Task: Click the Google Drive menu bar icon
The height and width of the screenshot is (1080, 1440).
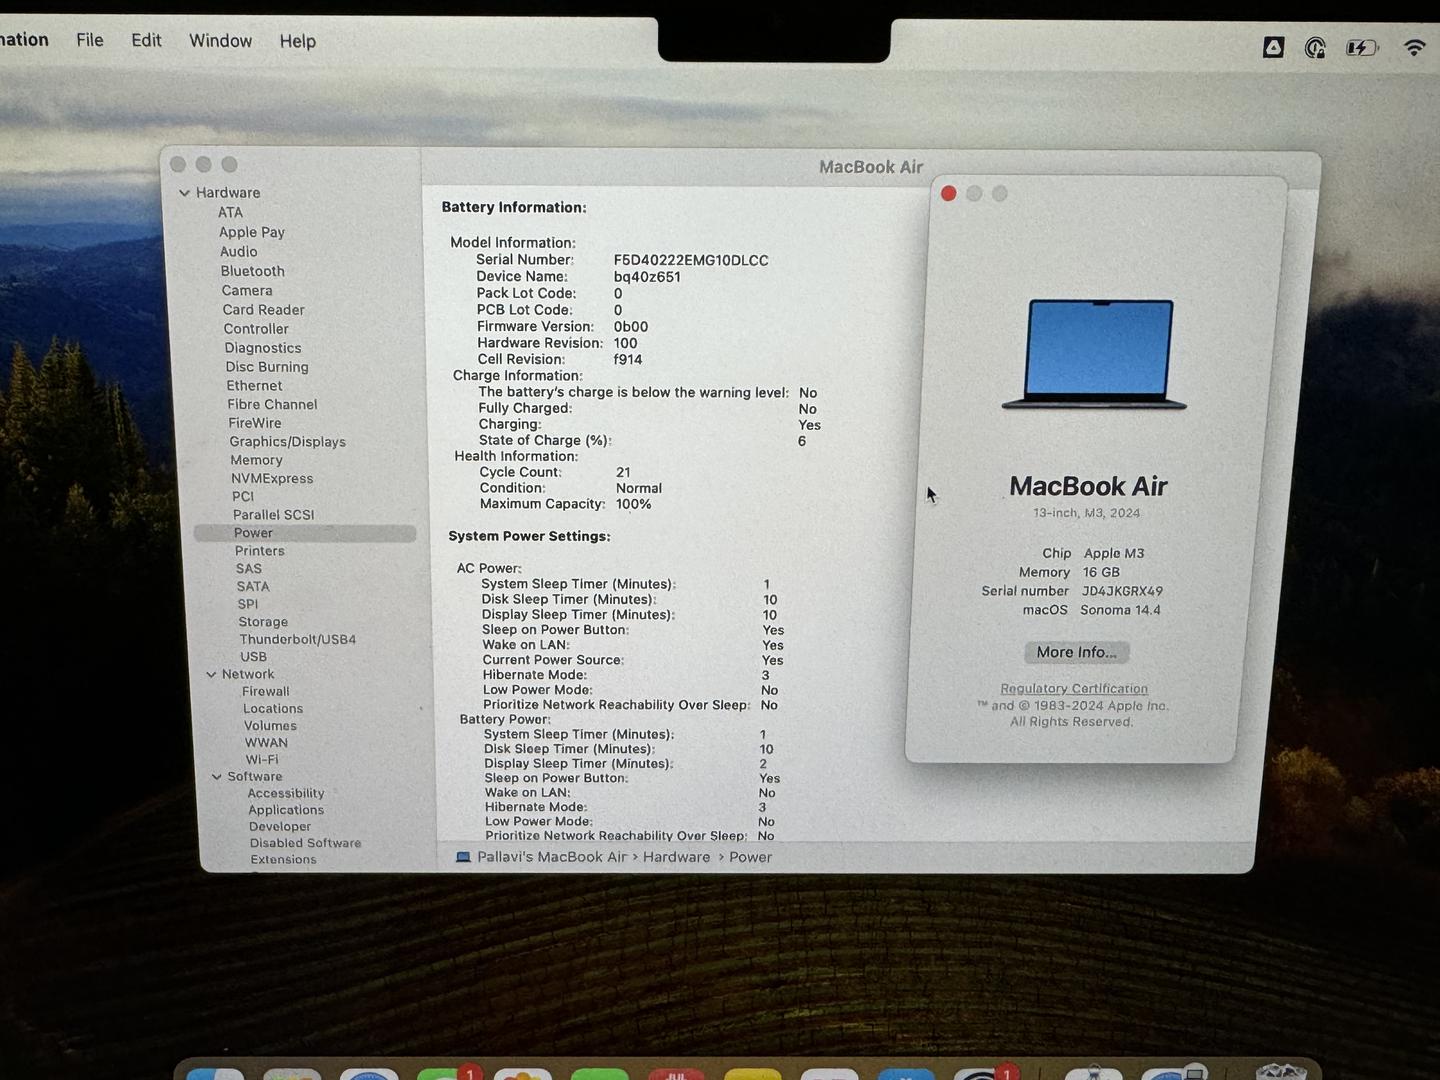Action: 1273,47
